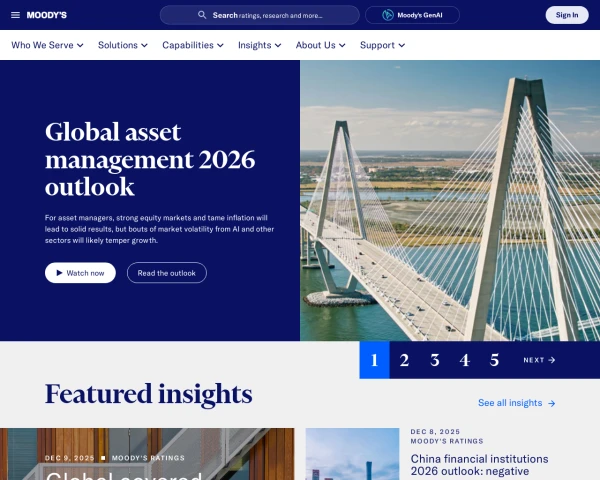The image size is (600, 480).
Task: Click the play icon in Watch now
Action: (x=59, y=273)
